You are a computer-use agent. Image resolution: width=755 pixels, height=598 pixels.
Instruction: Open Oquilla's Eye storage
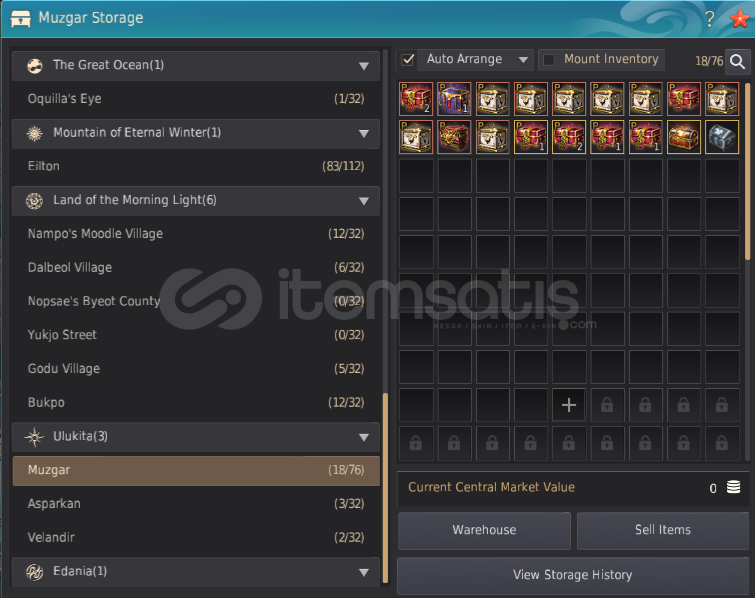[196, 99]
